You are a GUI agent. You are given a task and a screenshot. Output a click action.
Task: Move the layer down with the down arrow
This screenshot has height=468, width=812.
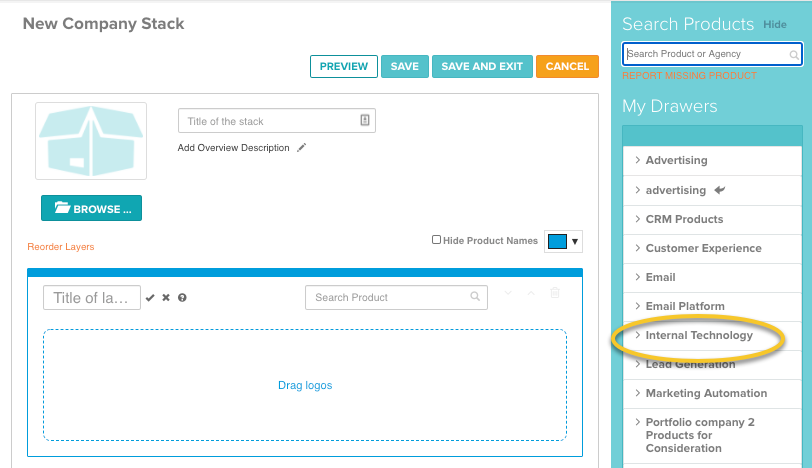pyautogui.click(x=508, y=293)
